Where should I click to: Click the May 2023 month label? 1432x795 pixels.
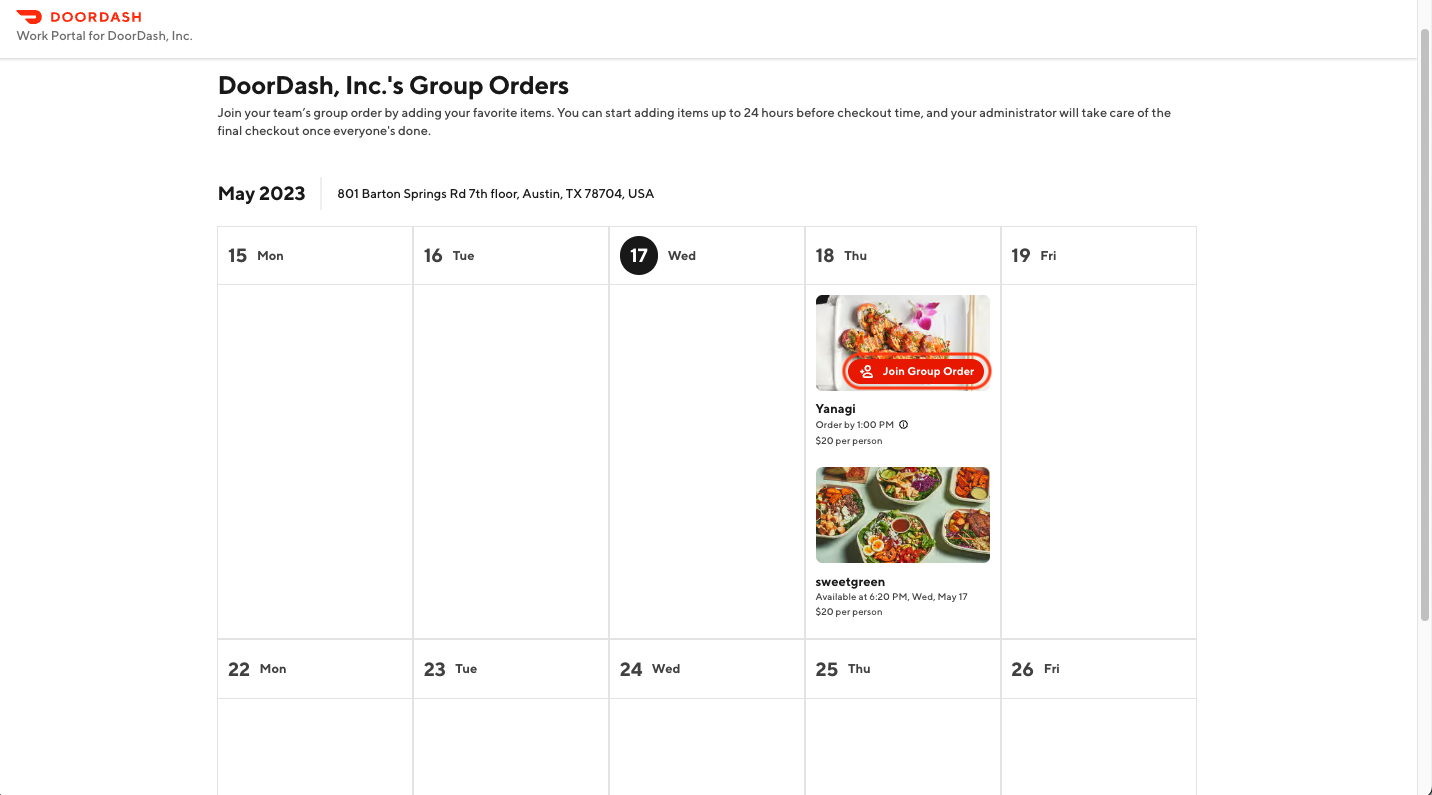(x=261, y=194)
